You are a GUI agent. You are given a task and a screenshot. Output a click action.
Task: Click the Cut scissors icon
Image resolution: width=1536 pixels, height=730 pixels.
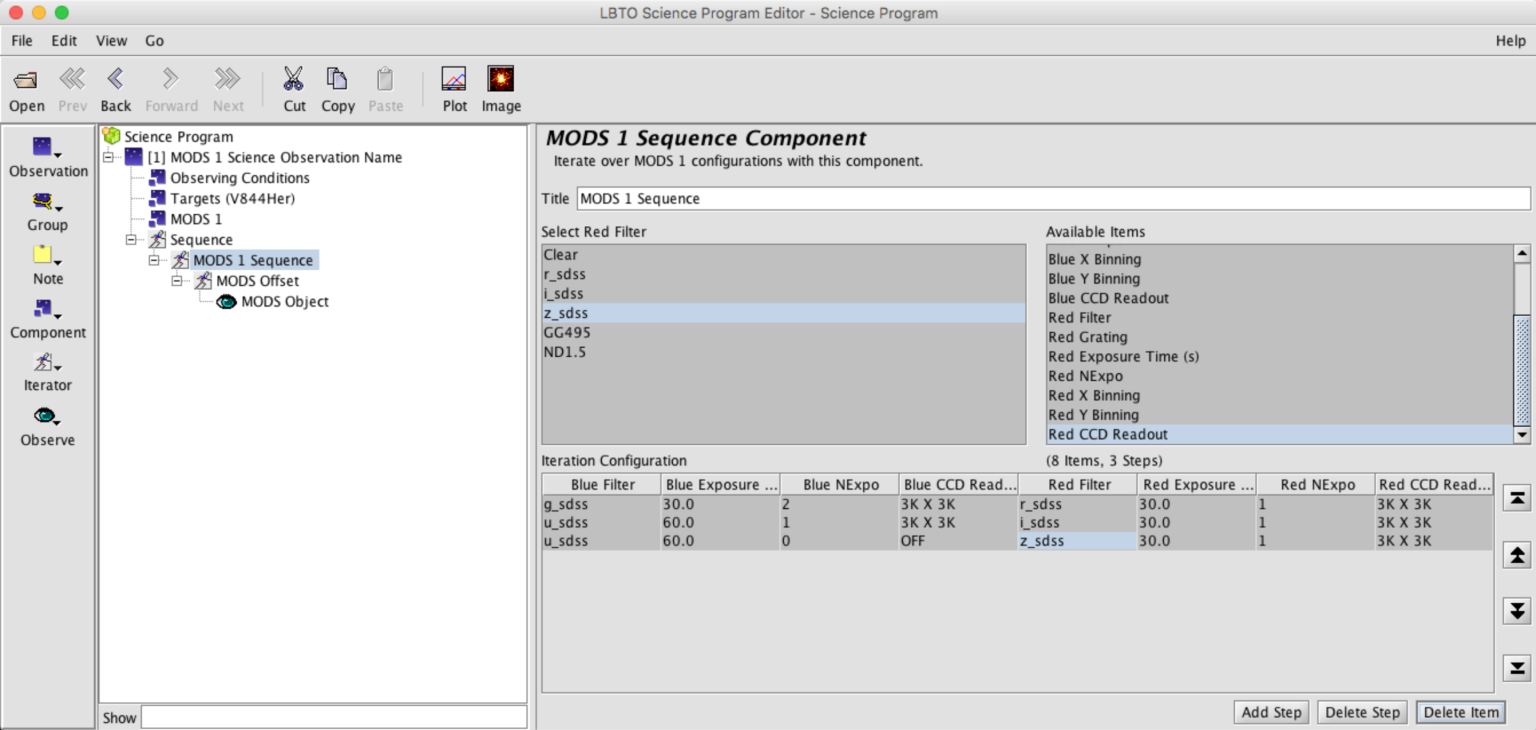(294, 79)
